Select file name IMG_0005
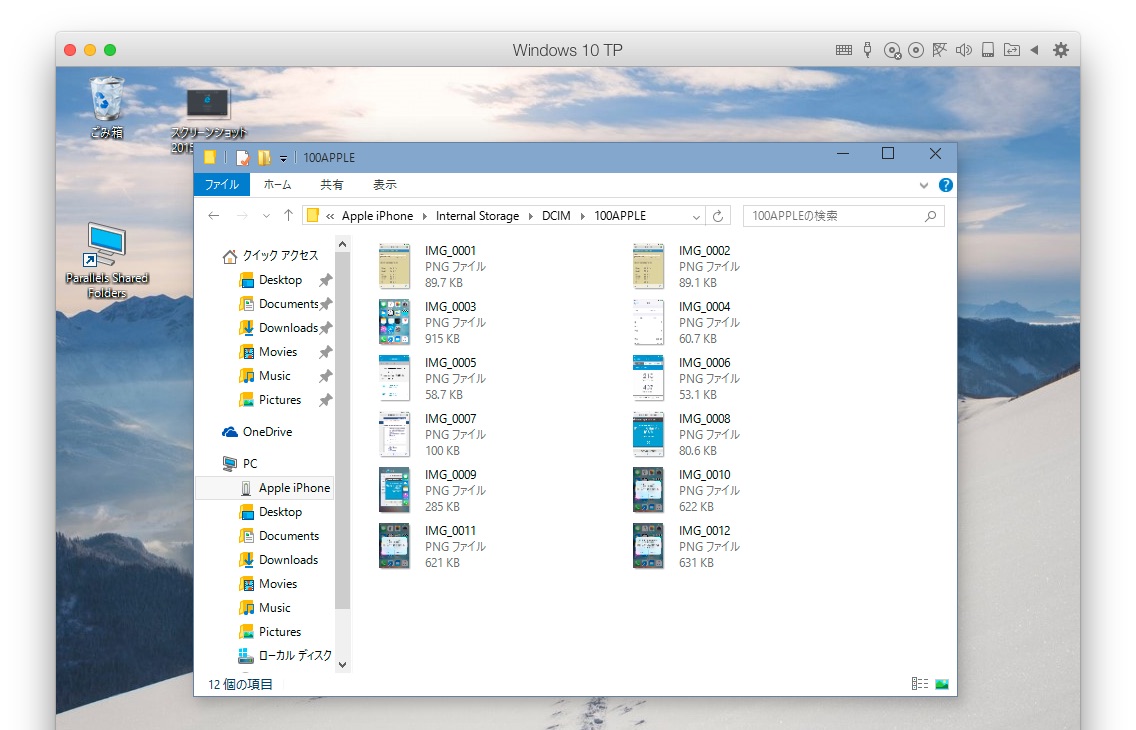Viewport: 1136px width, 730px height. 451,362
